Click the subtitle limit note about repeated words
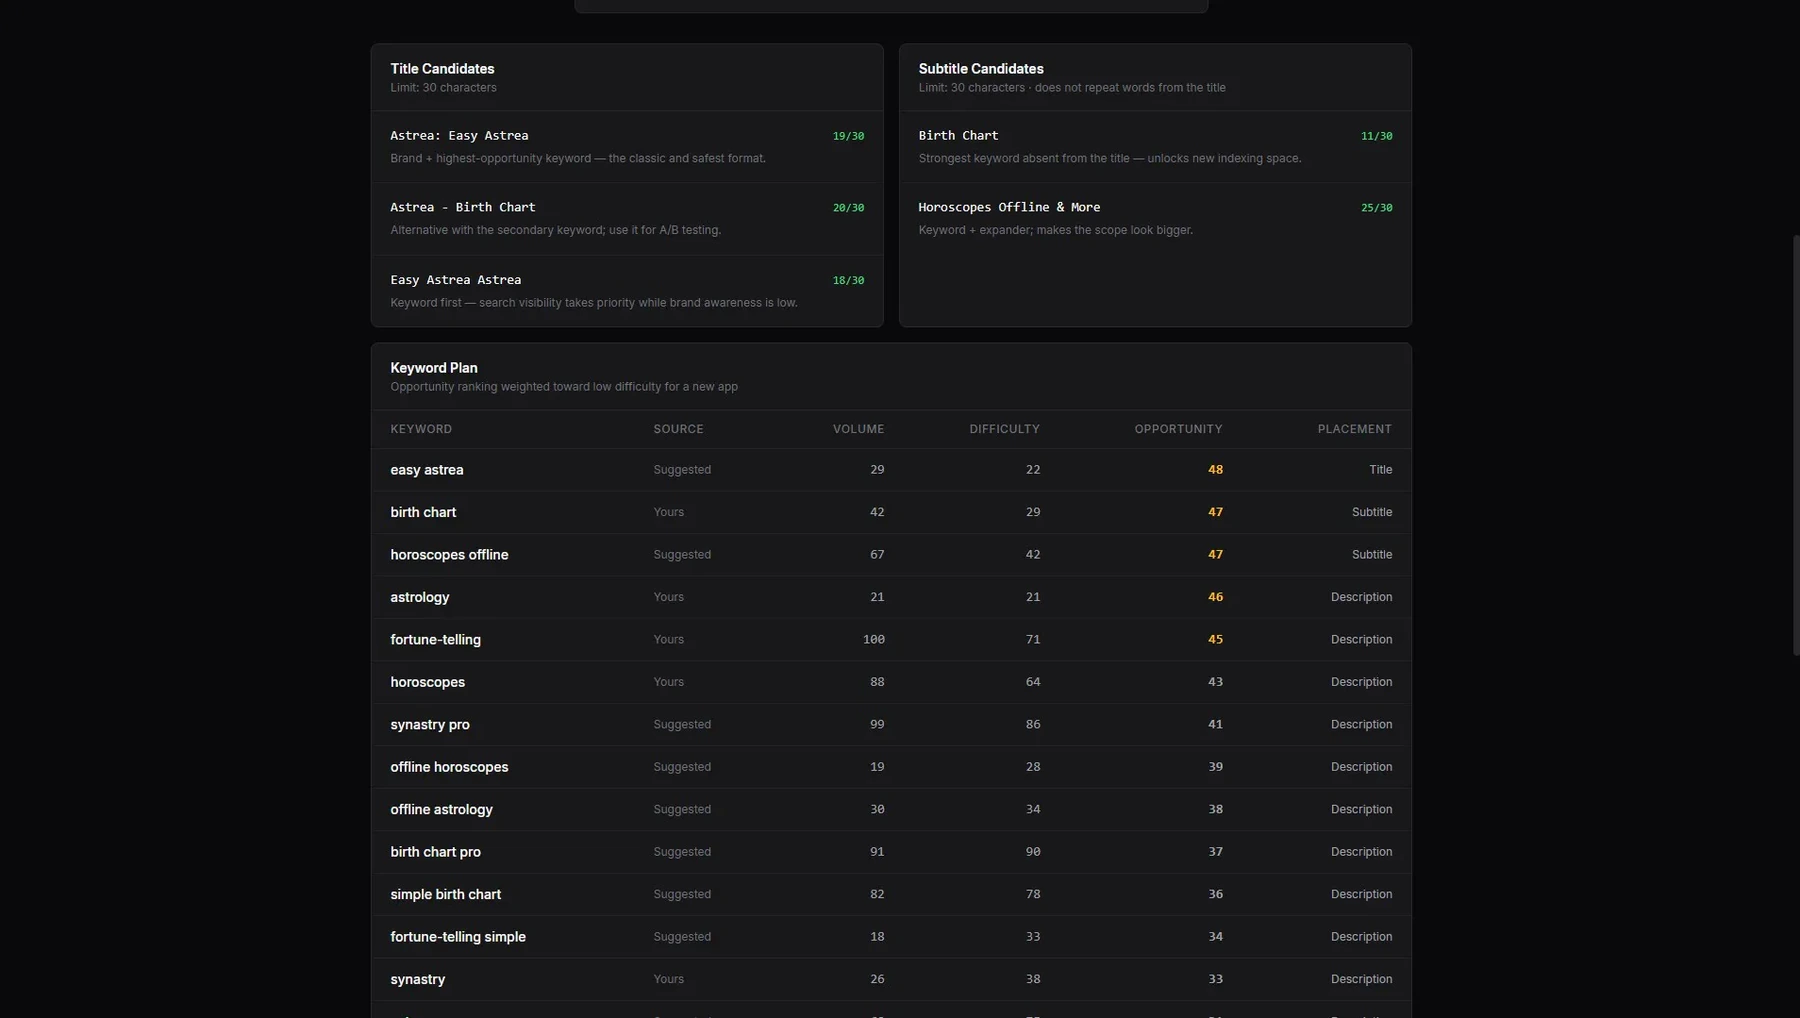 1072,88
